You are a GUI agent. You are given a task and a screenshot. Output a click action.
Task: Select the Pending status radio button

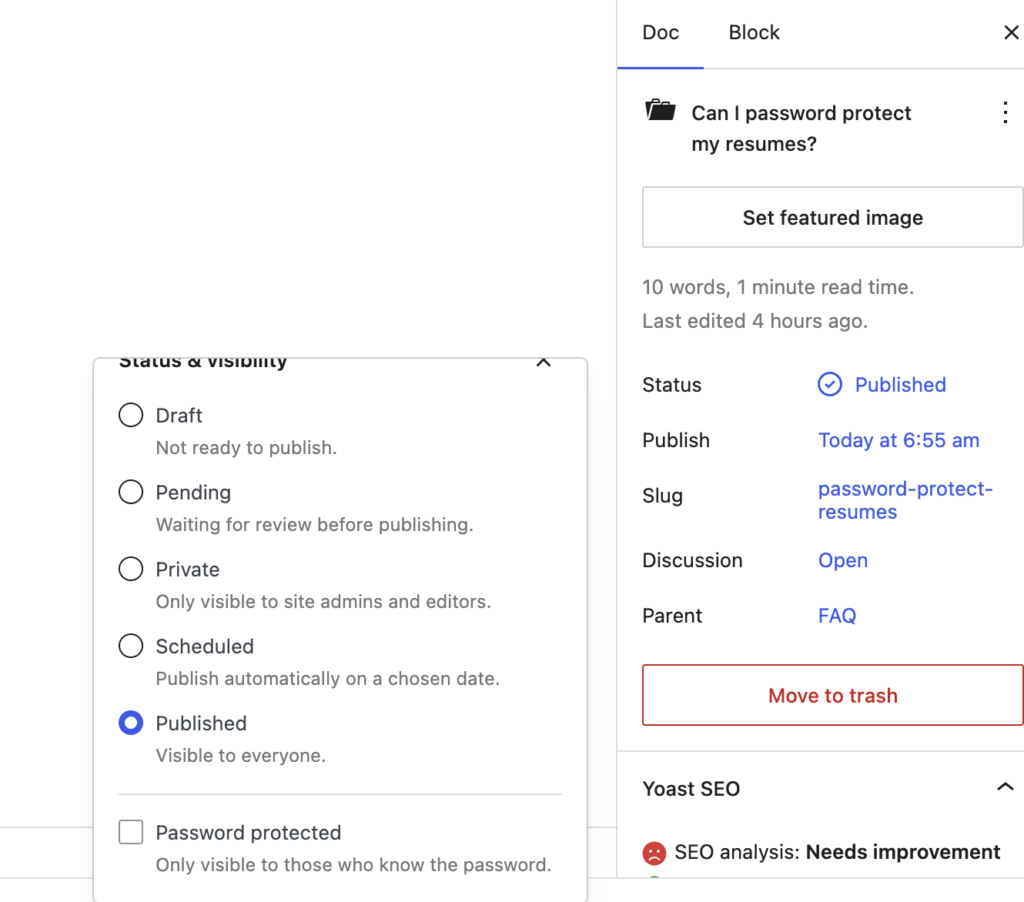pyautogui.click(x=131, y=492)
